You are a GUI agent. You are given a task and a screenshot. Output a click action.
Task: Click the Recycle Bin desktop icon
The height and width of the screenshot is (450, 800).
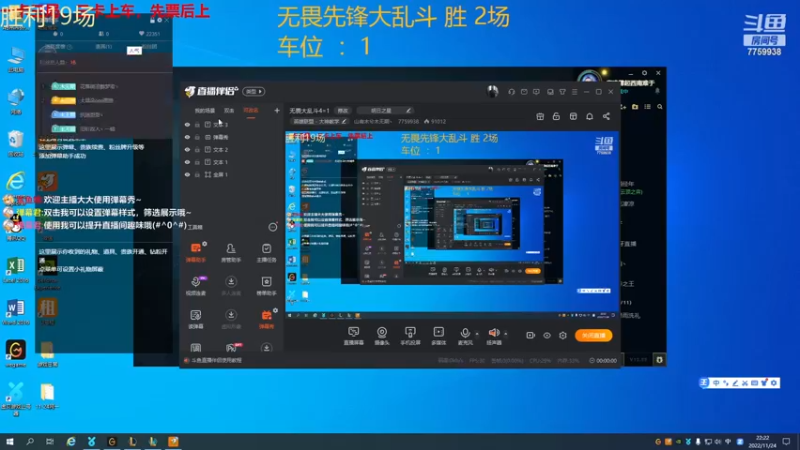point(15,143)
